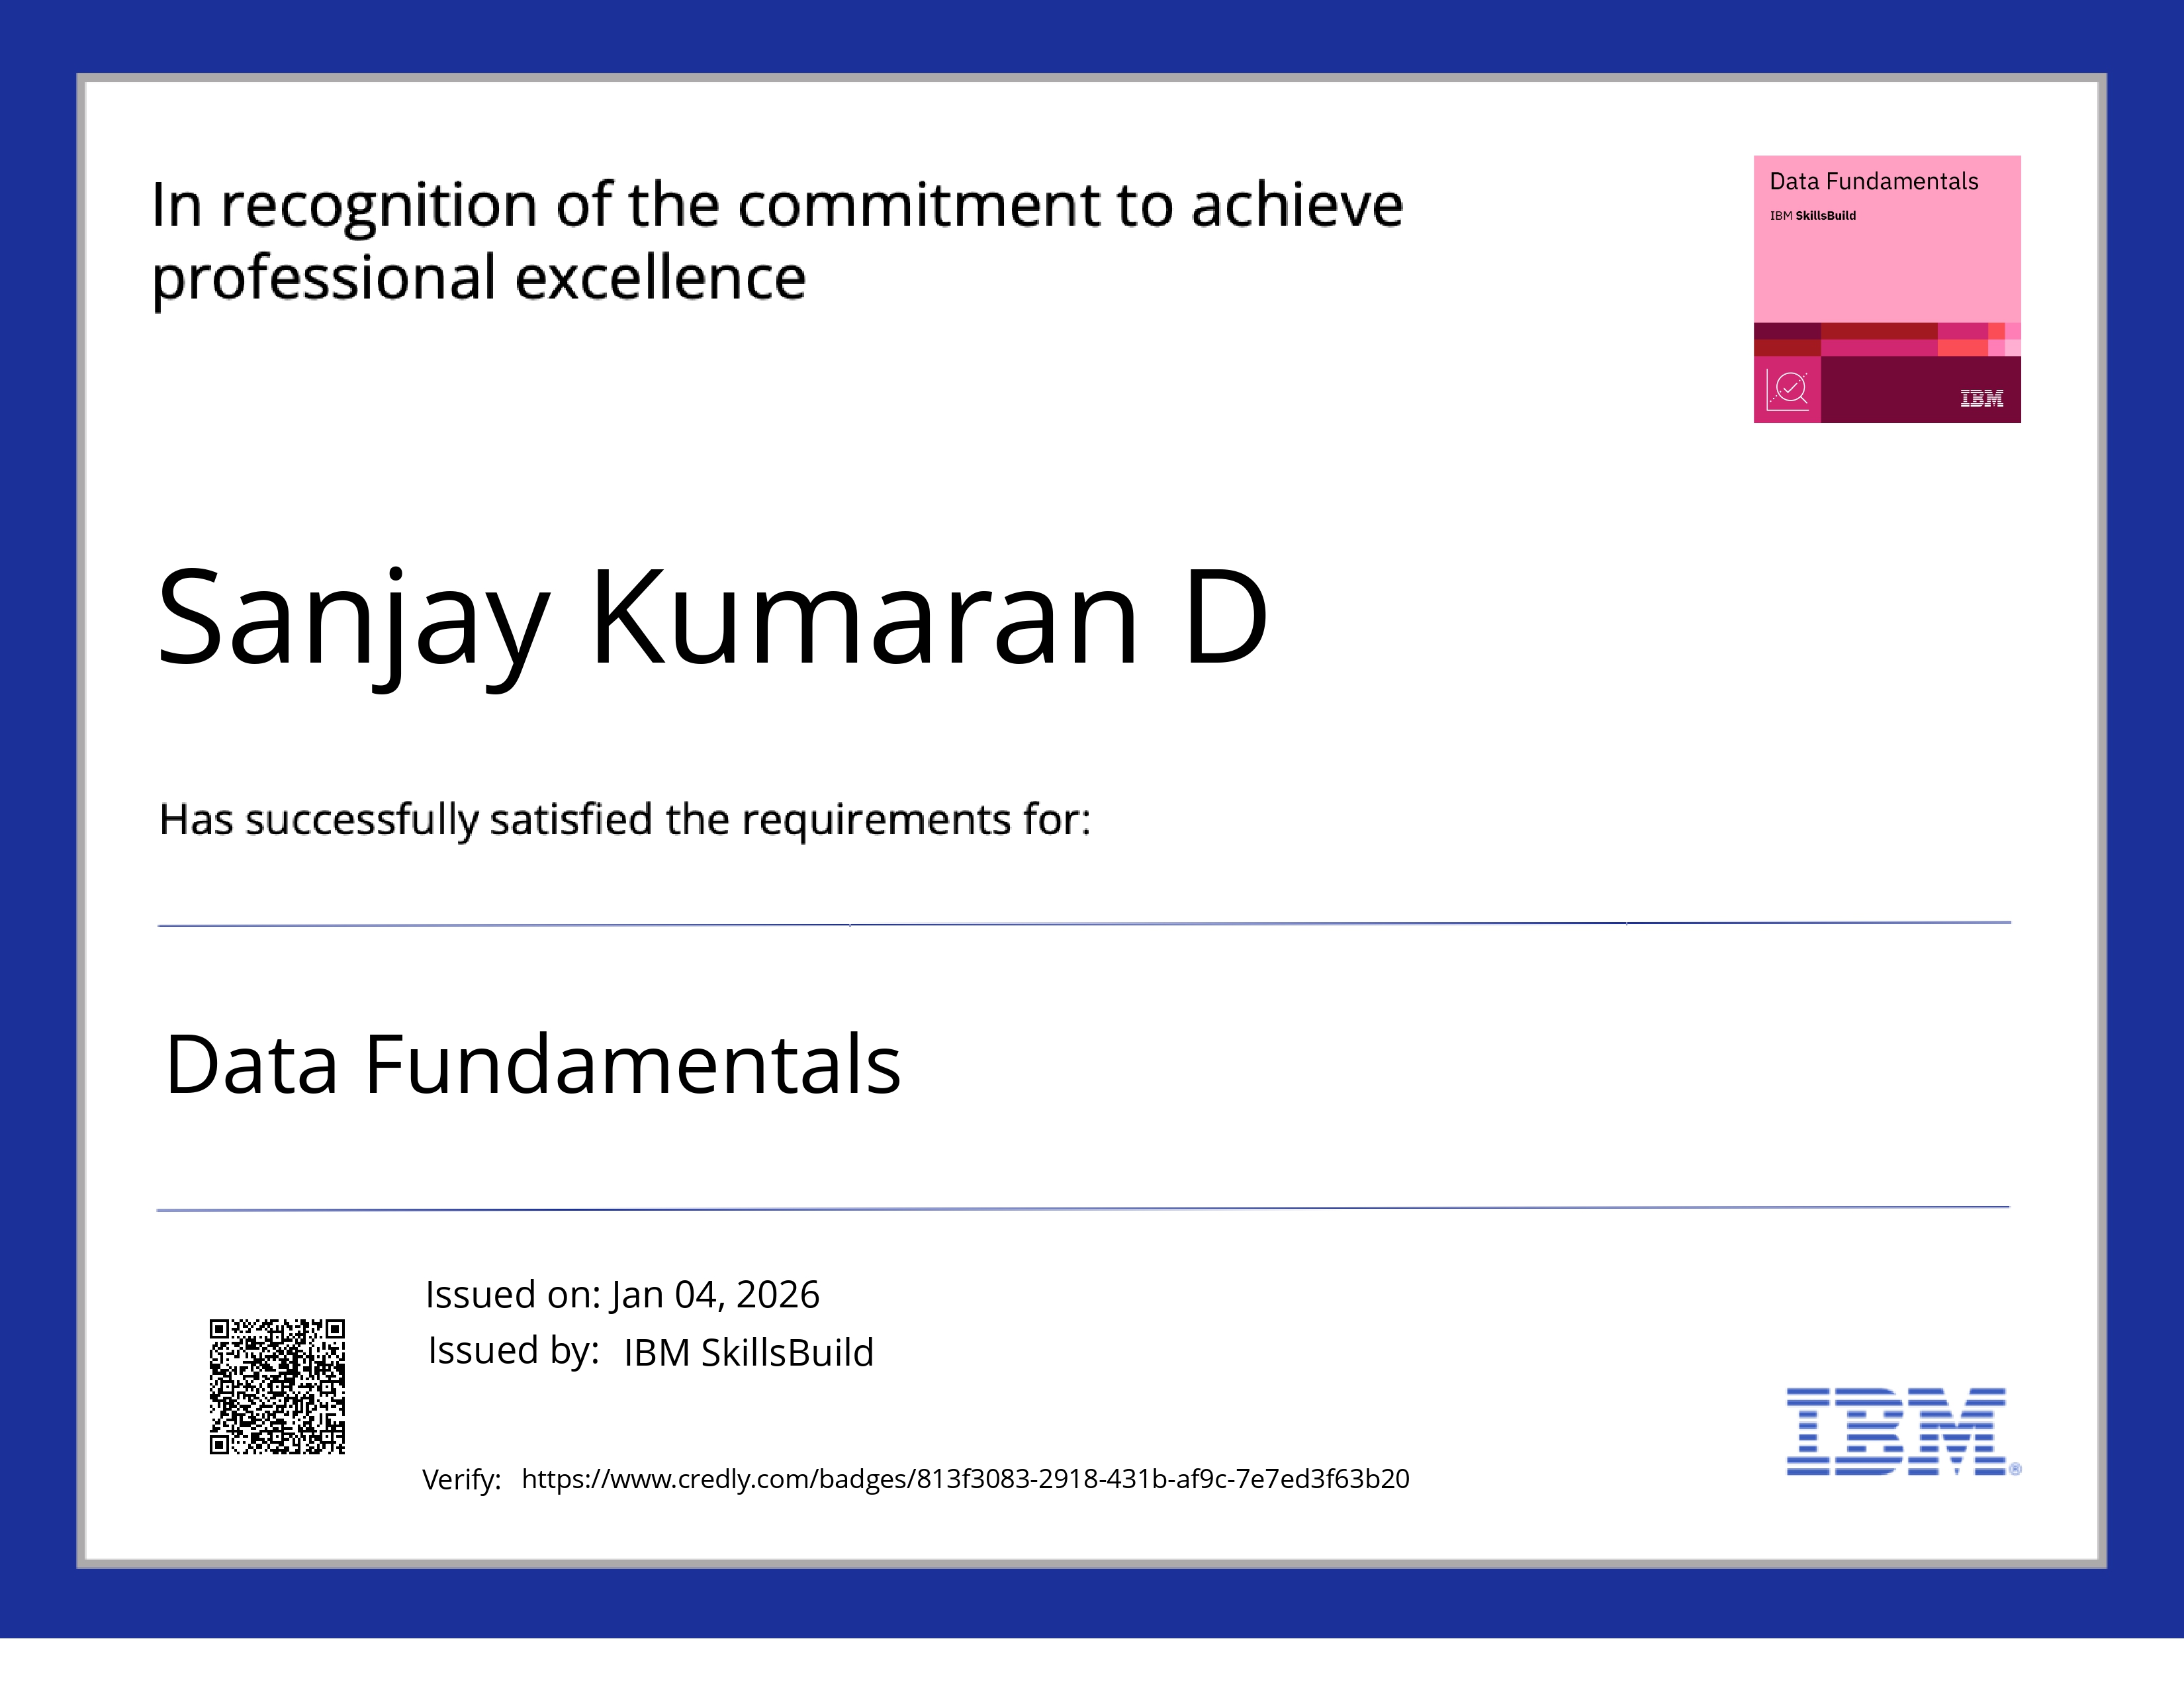The width and height of the screenshot is (2184, 1688).
Task: Click the magnifier chart icon on badge
Action: coord(1787,389)
